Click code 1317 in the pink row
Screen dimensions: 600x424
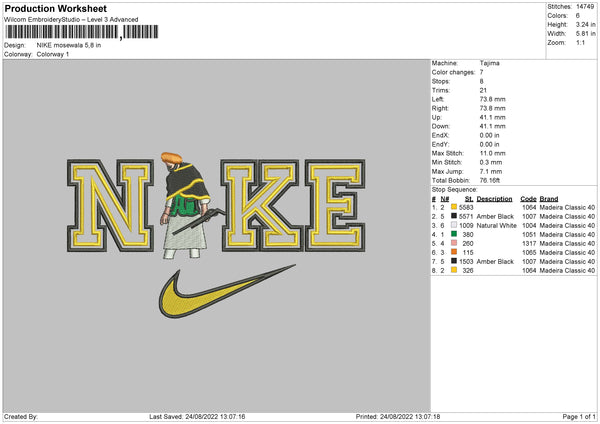(x=529, y=243)
